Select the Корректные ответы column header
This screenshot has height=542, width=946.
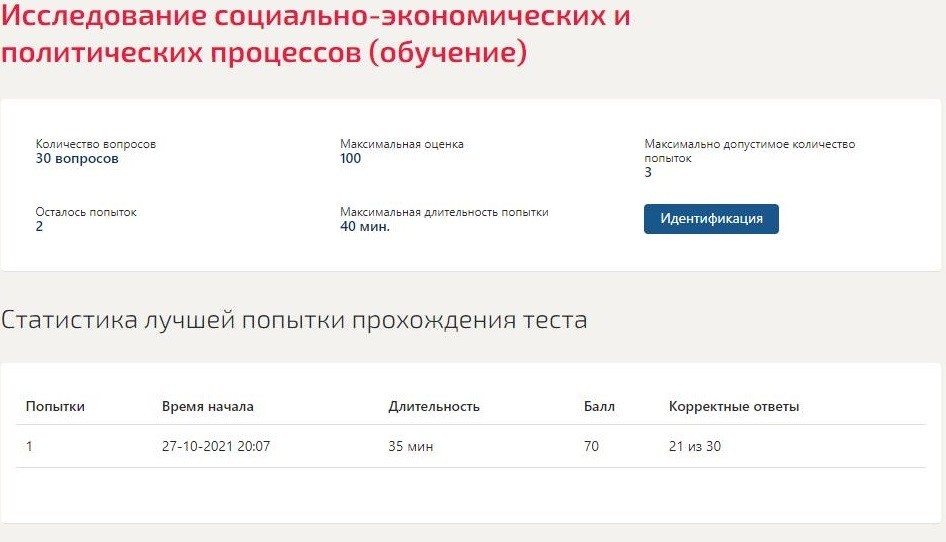click(734, 406)
